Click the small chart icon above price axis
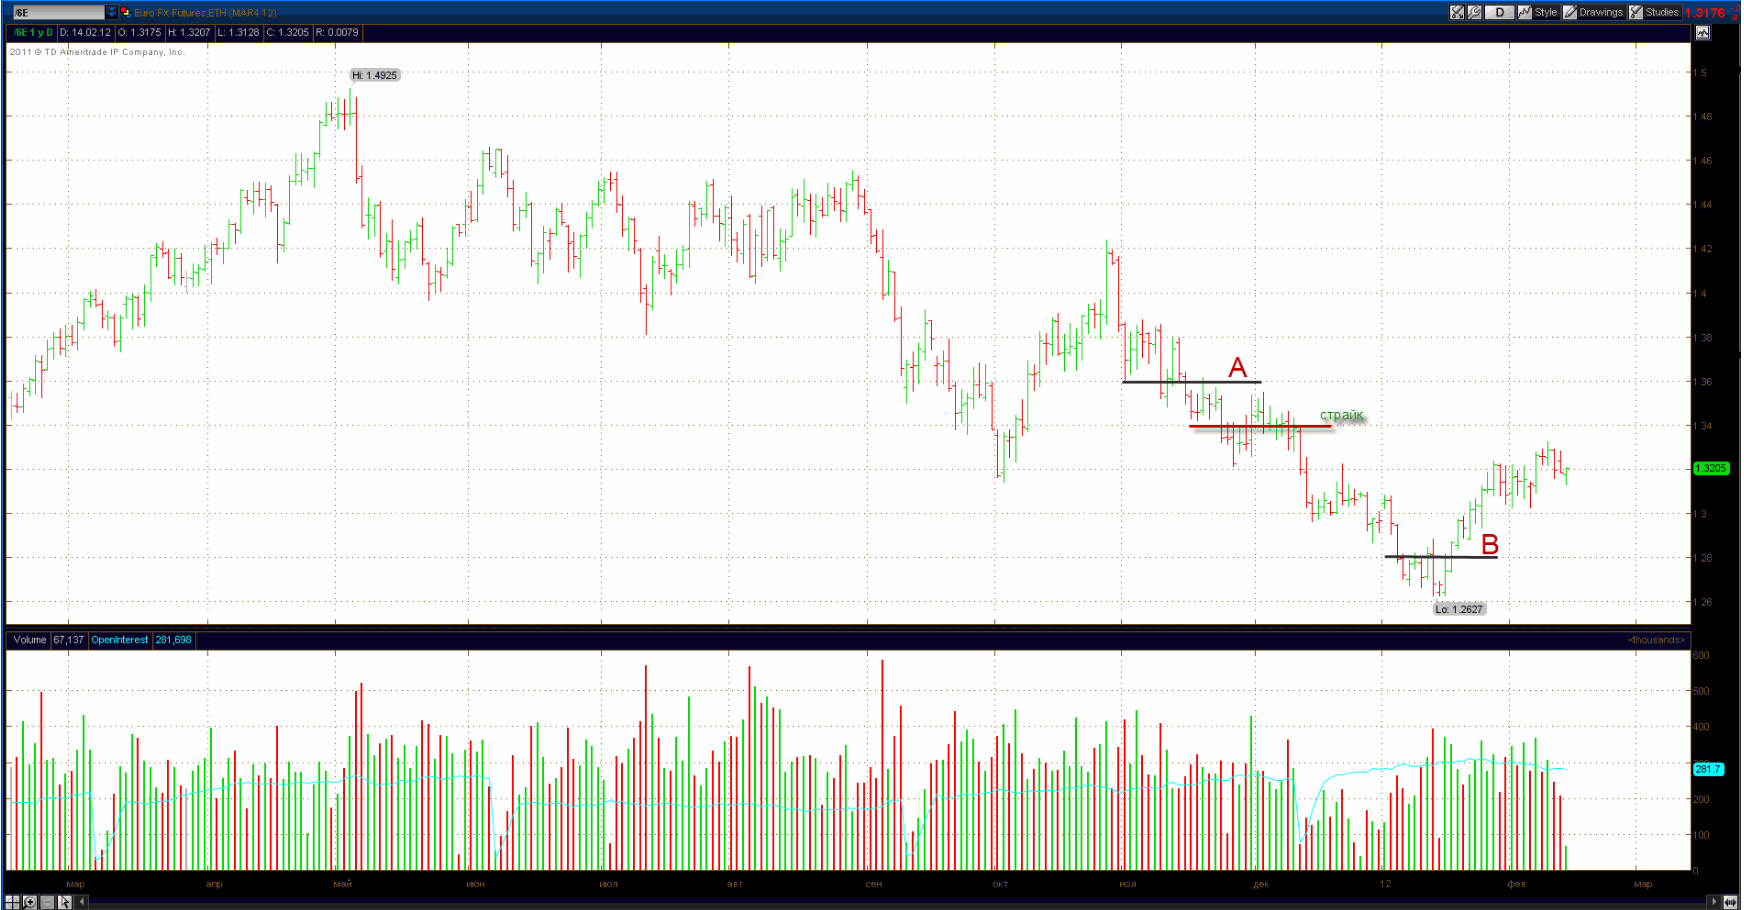Screen dimensions: 1744x910 coord(1702,33)
